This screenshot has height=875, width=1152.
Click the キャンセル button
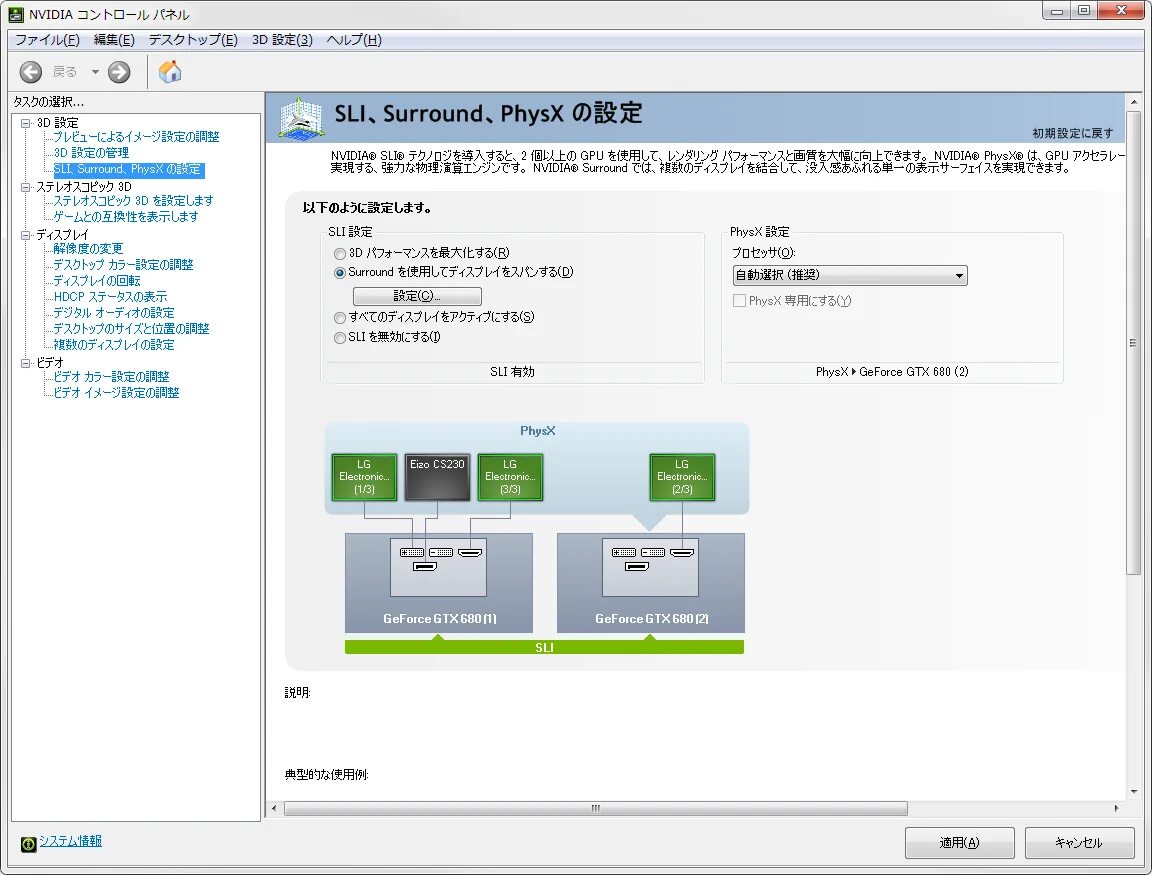pos(1079,843)
